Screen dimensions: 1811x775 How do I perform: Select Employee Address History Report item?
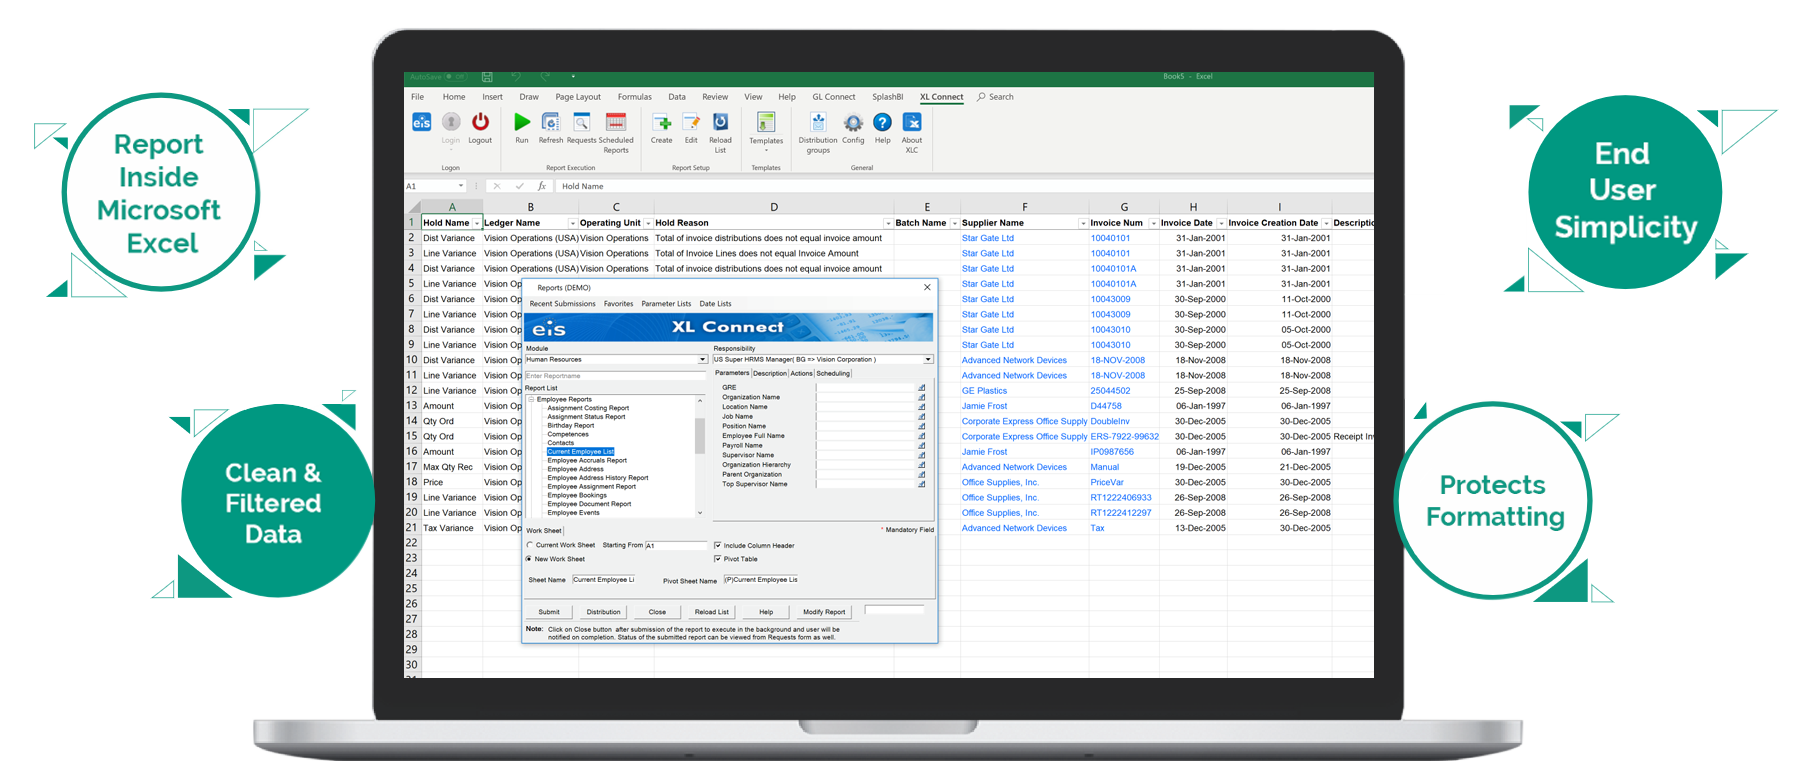(598, 478)
